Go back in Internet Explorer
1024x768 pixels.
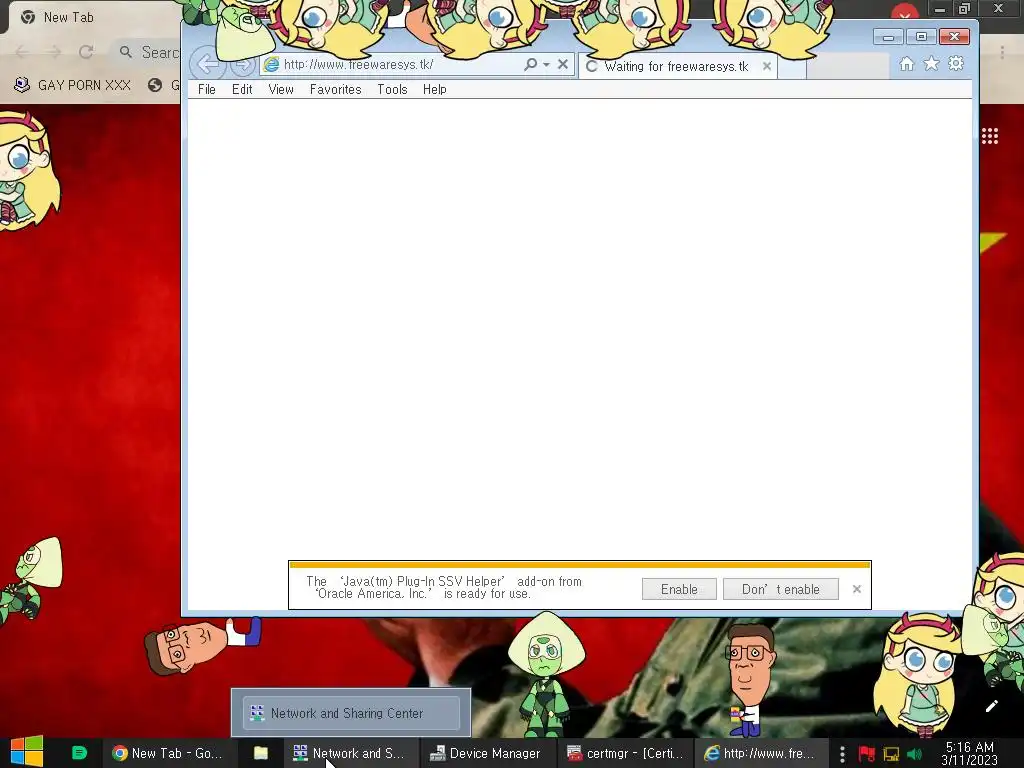[x=208, y=64]
